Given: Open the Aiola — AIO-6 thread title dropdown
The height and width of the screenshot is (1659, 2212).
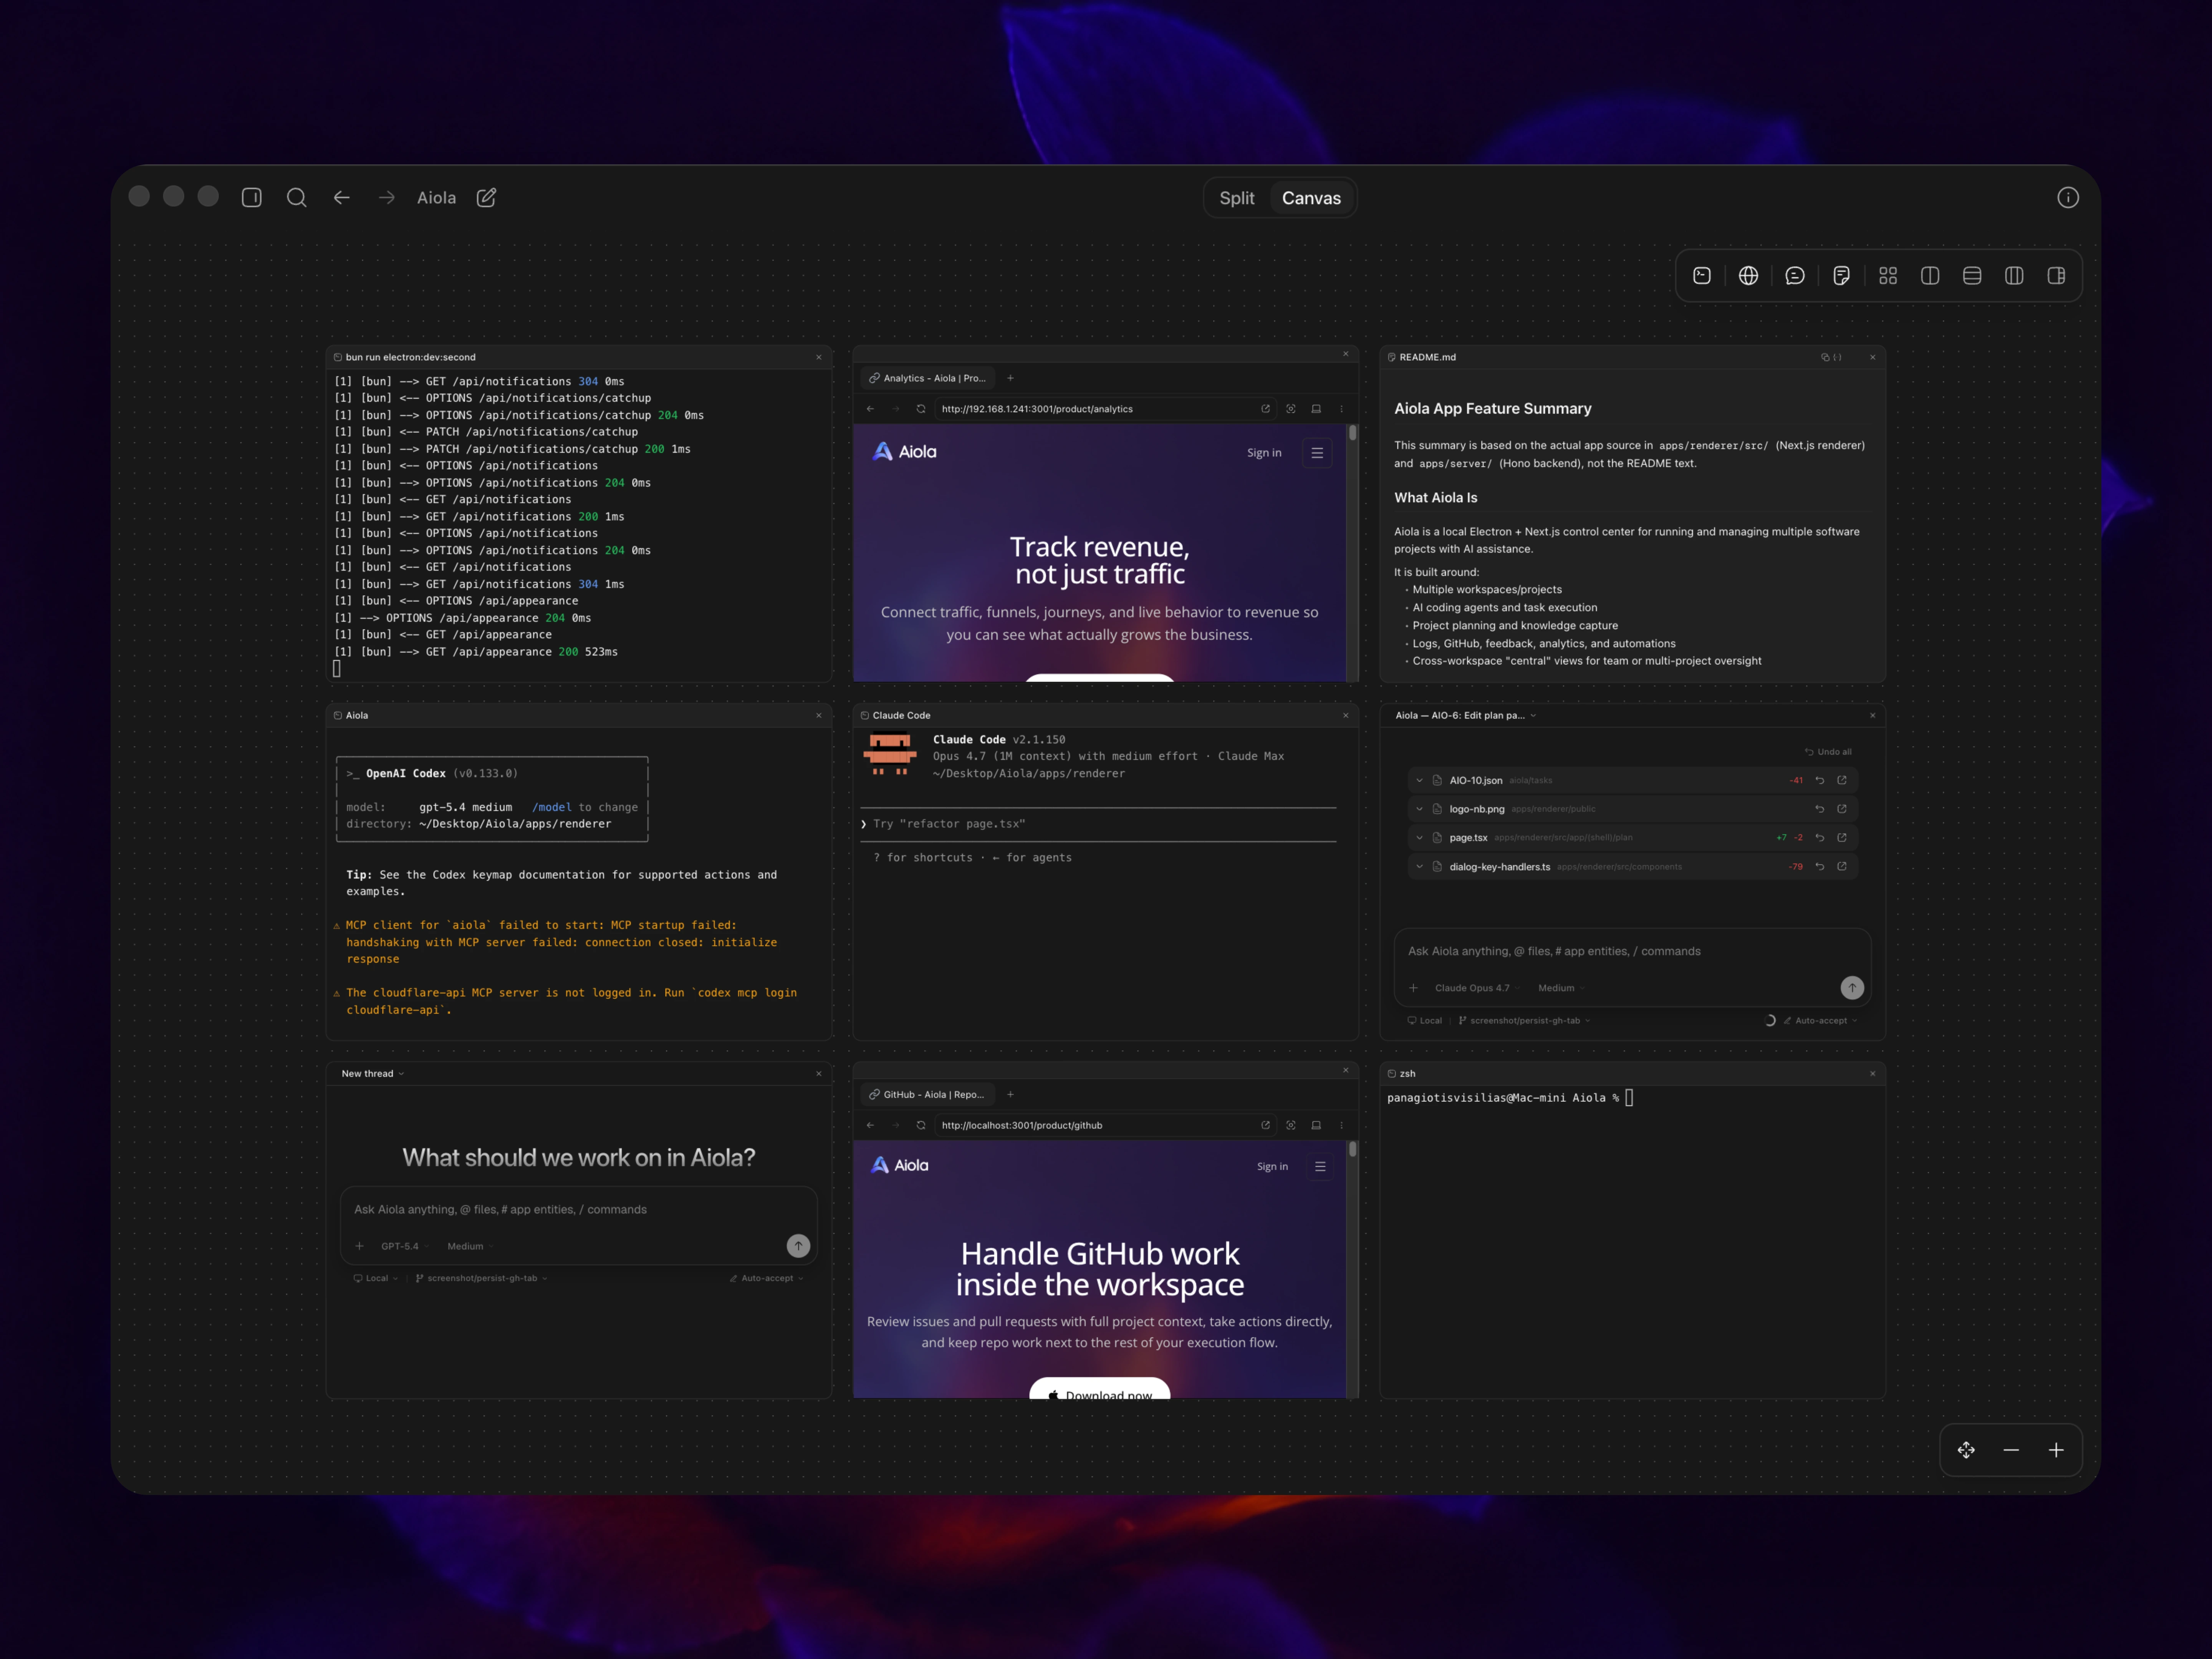Looking at the screenshot, I should (1465, 716).
